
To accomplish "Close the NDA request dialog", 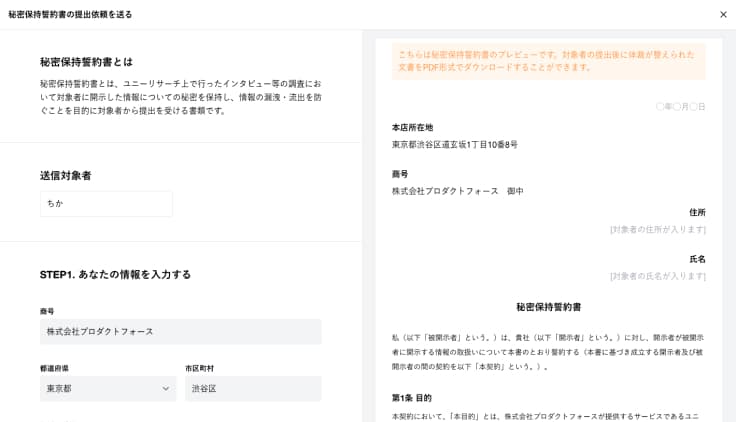I will click(x=723, y=15).
